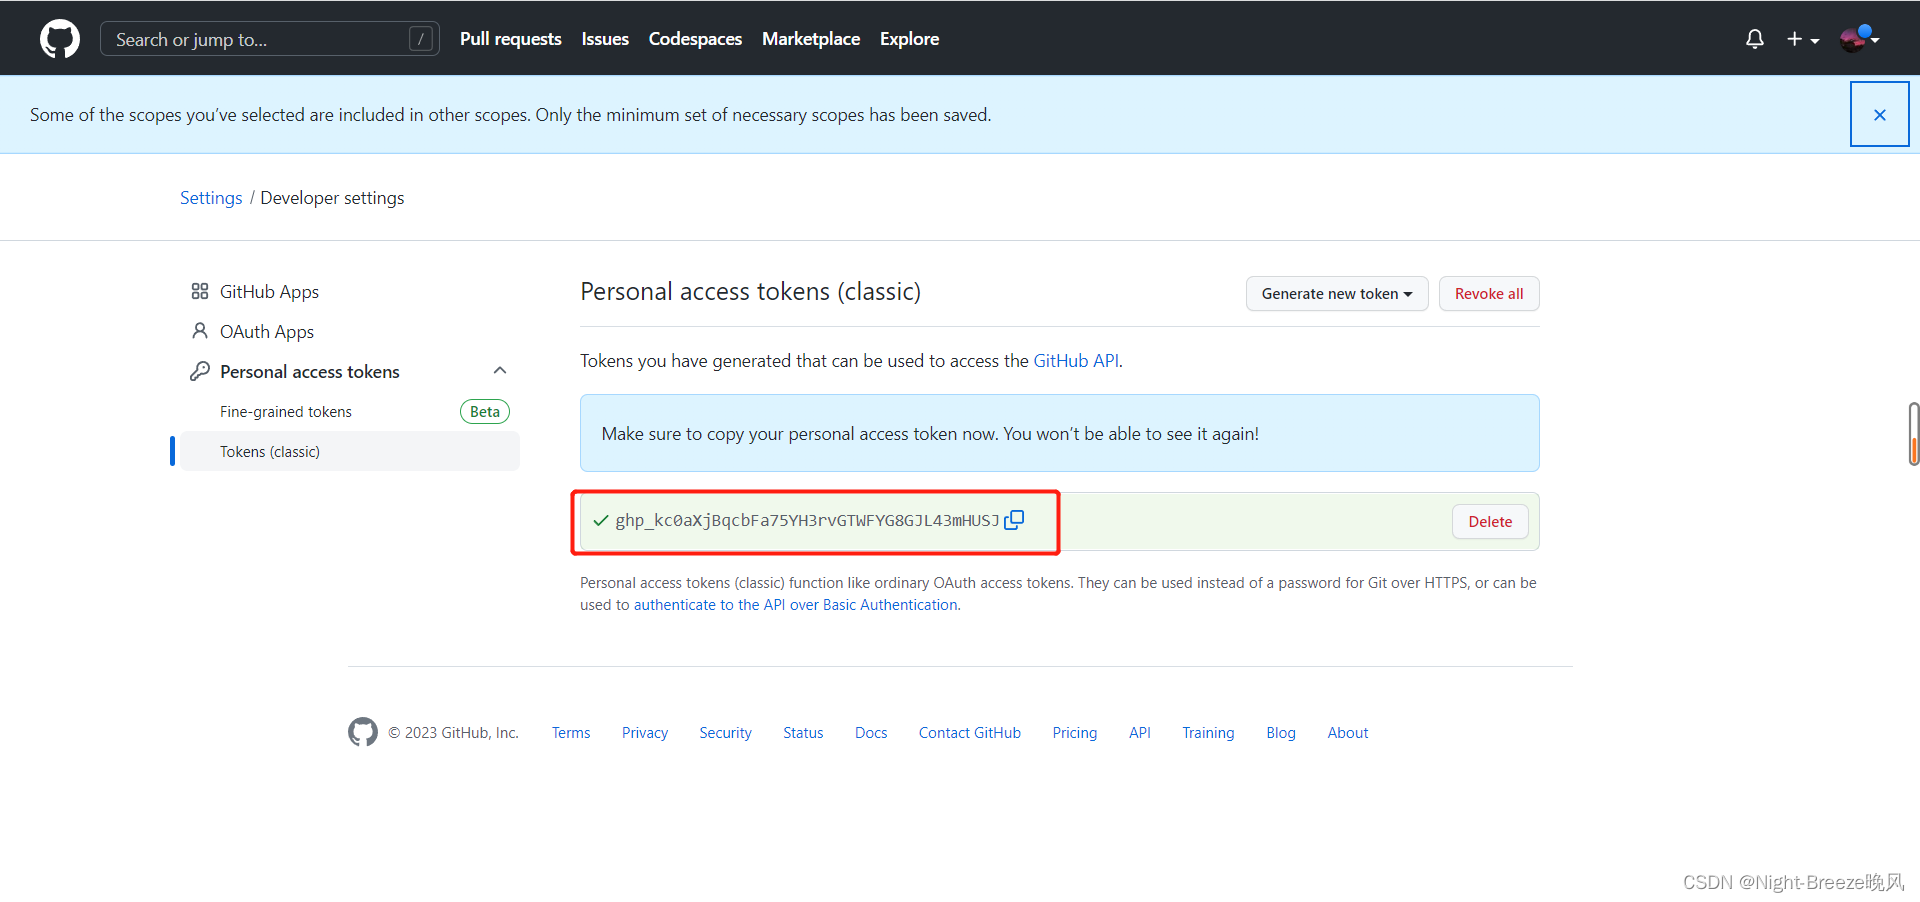Open Pricing footer link
This screenshot has width=1920, height=902.
[1075, 733]
